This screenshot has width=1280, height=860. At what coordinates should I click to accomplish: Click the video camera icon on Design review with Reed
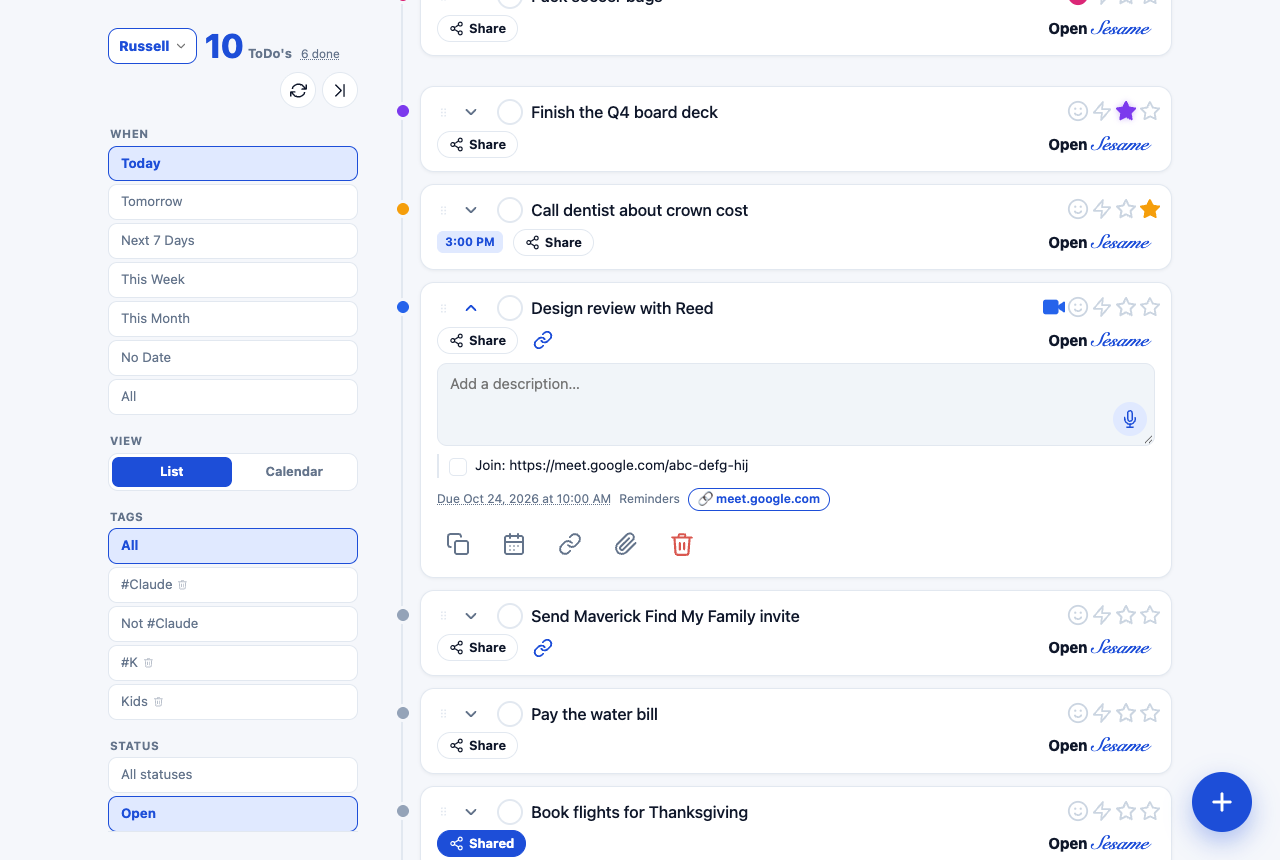coord(1053,307)
